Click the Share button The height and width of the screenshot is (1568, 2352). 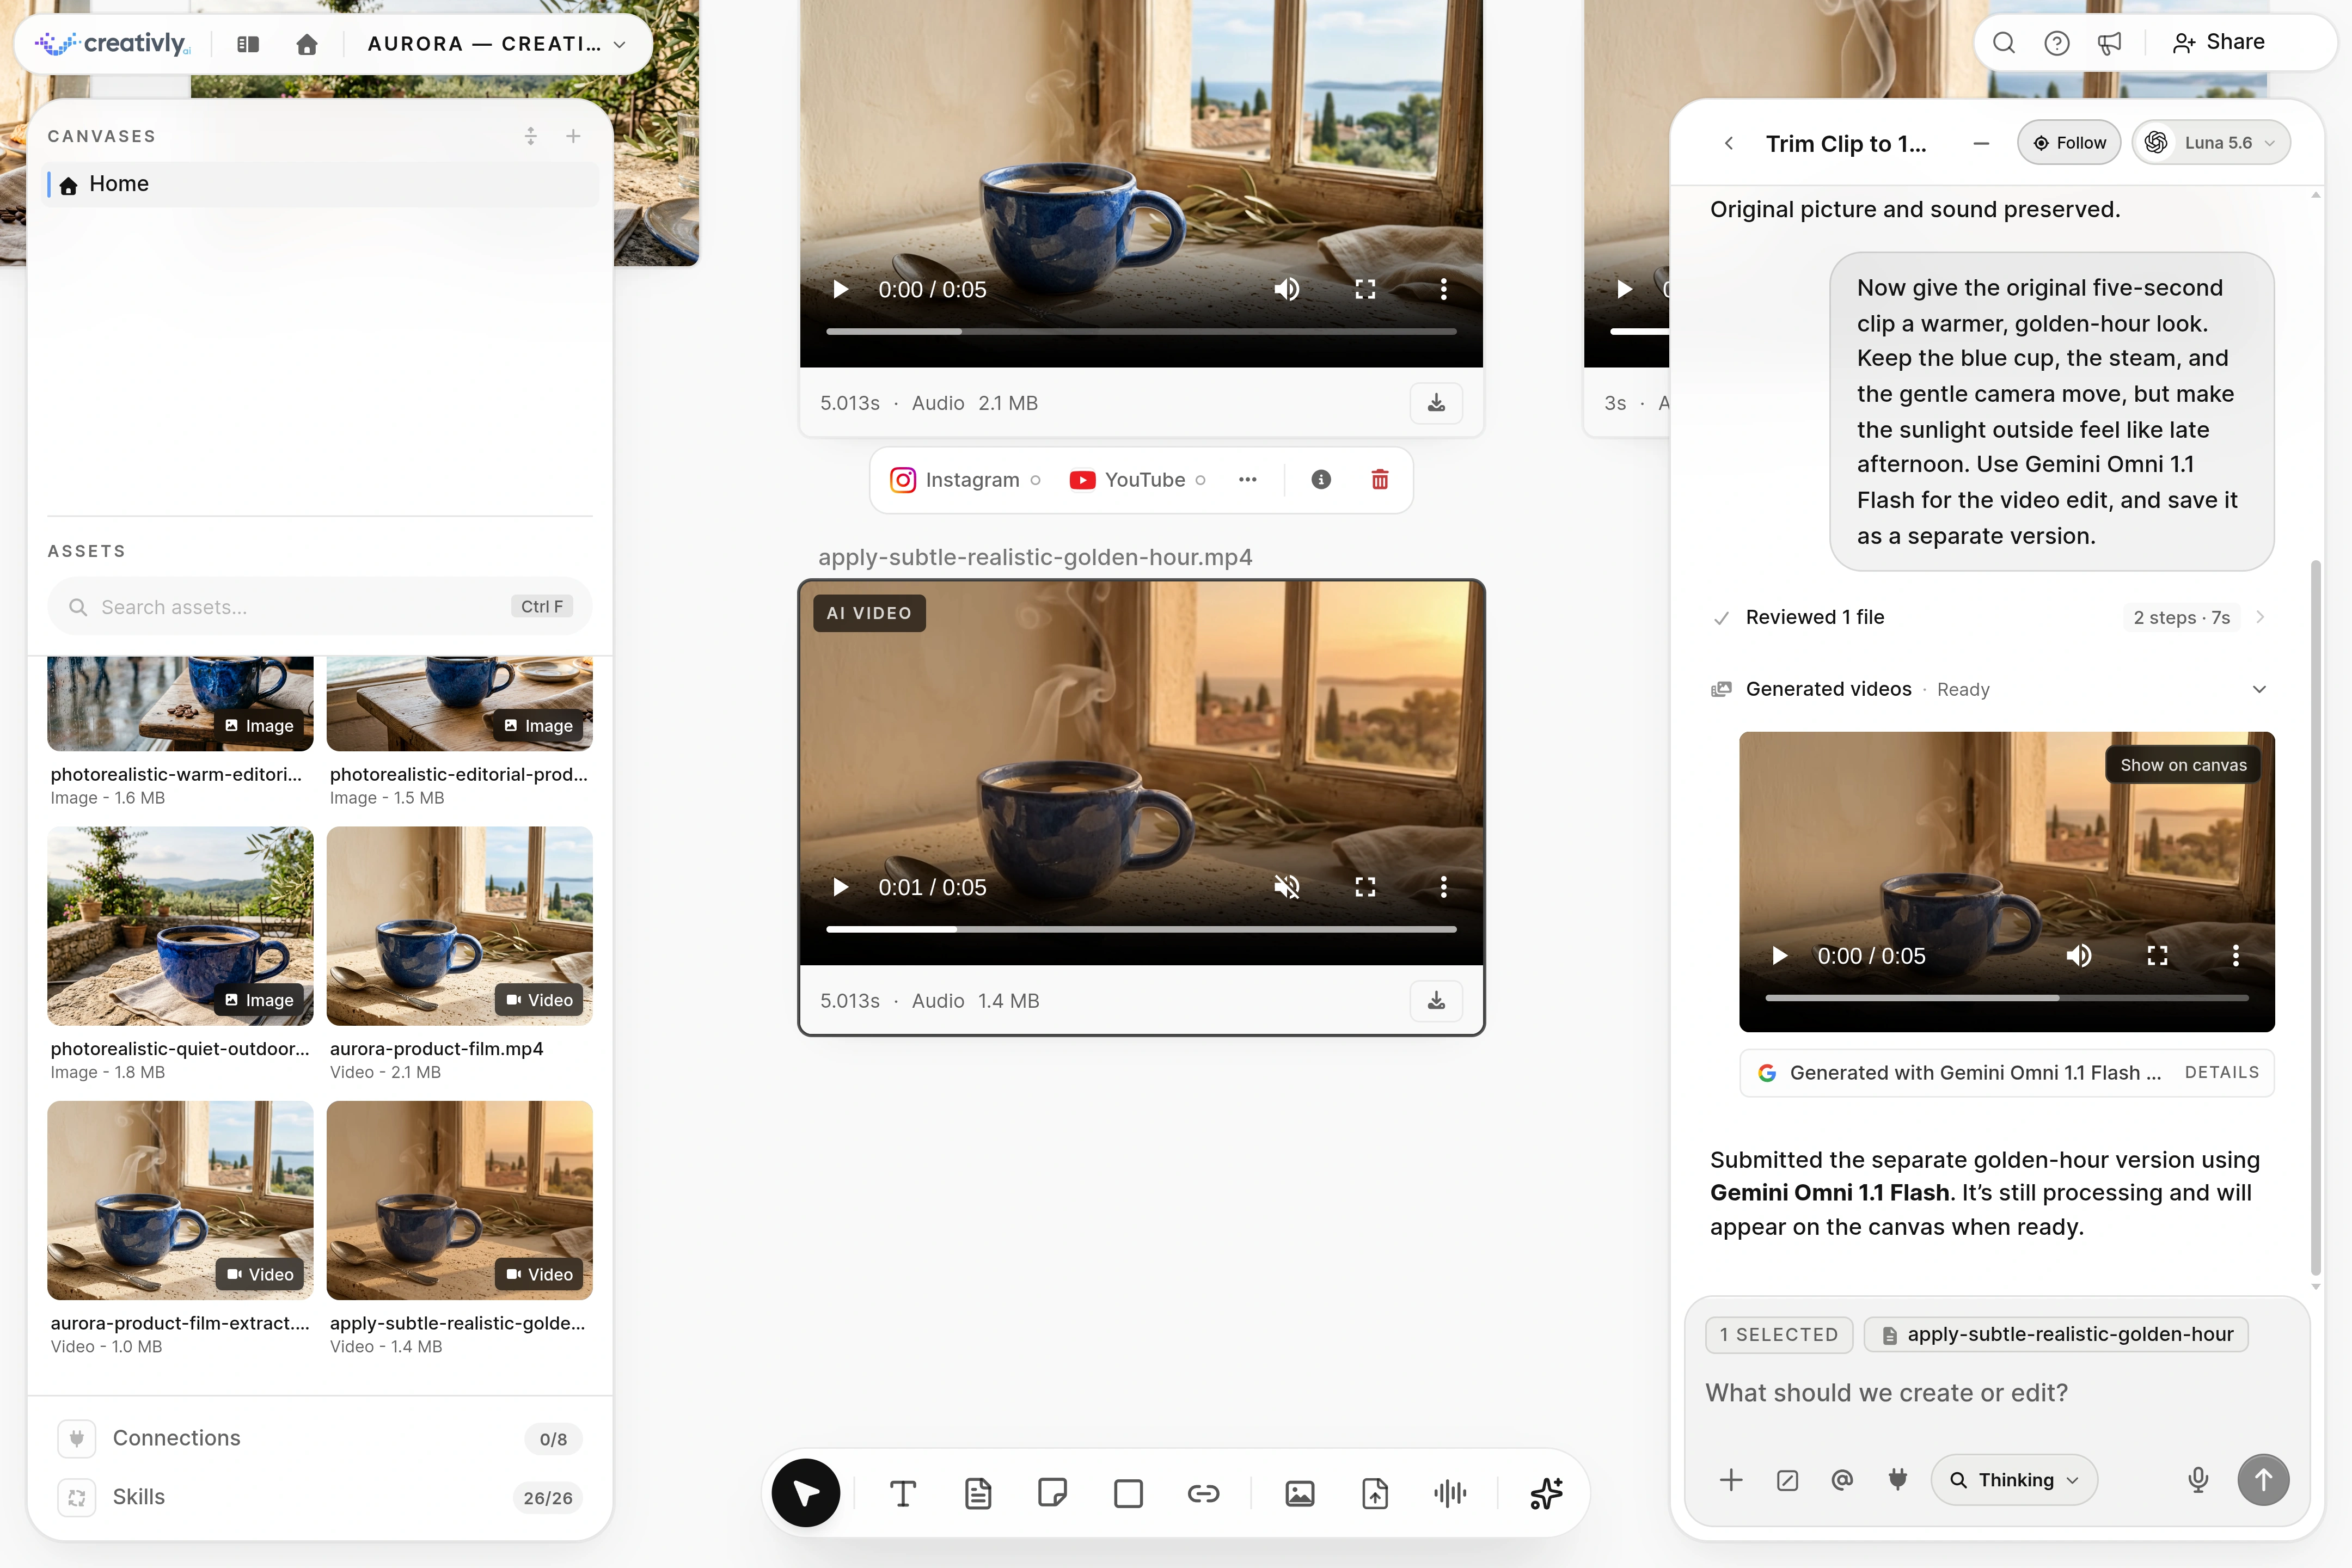[x=2218, y=42]
